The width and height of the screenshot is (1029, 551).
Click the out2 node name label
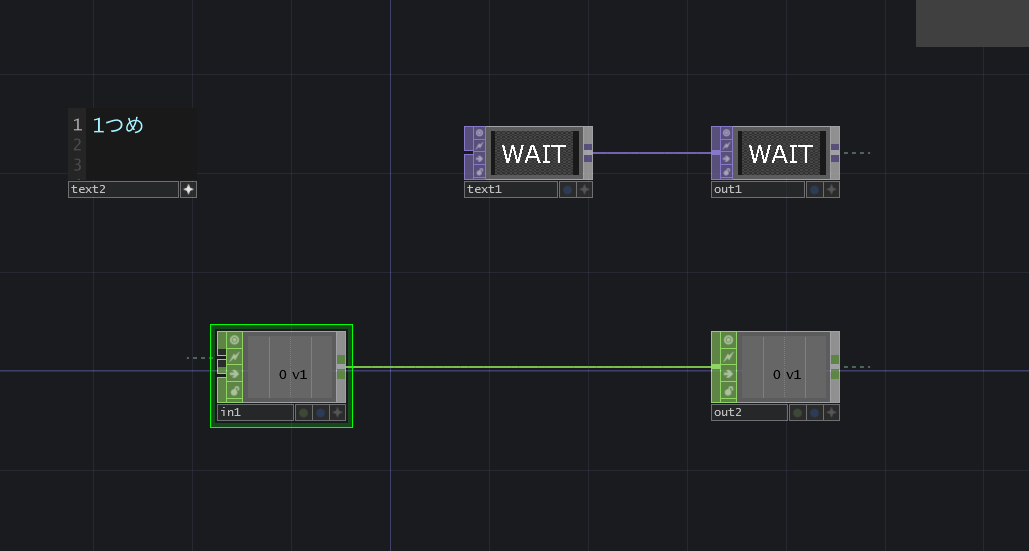tap(749, 412)
